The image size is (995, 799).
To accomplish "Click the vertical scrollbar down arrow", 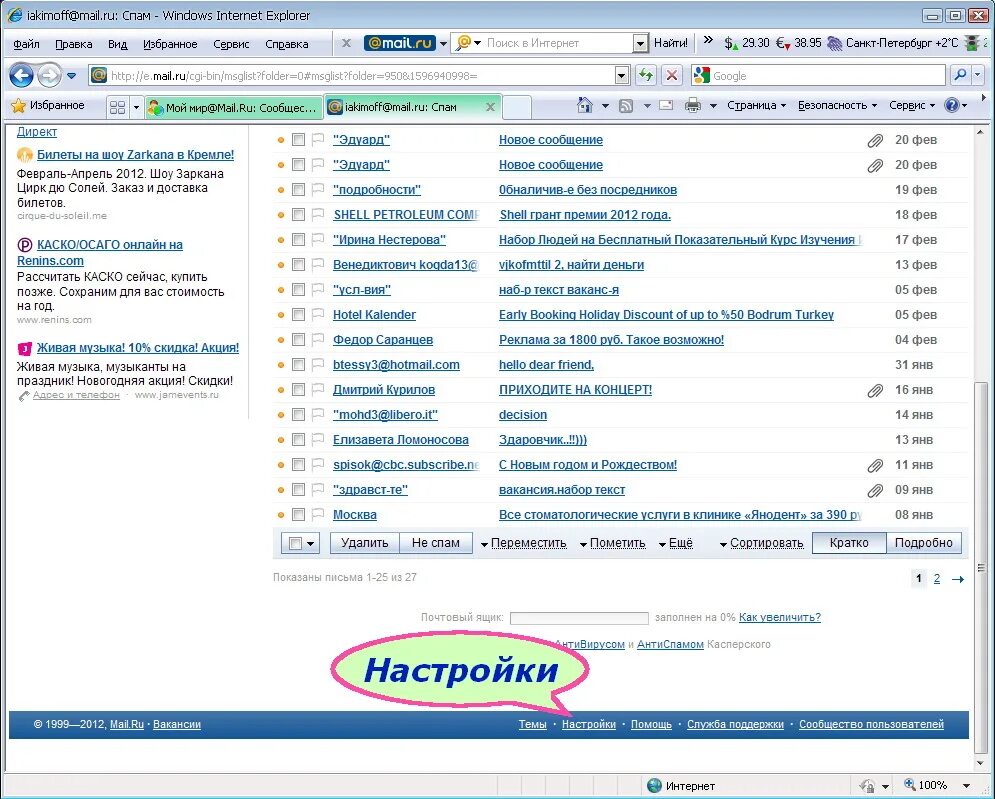I will tap(981, 763).
